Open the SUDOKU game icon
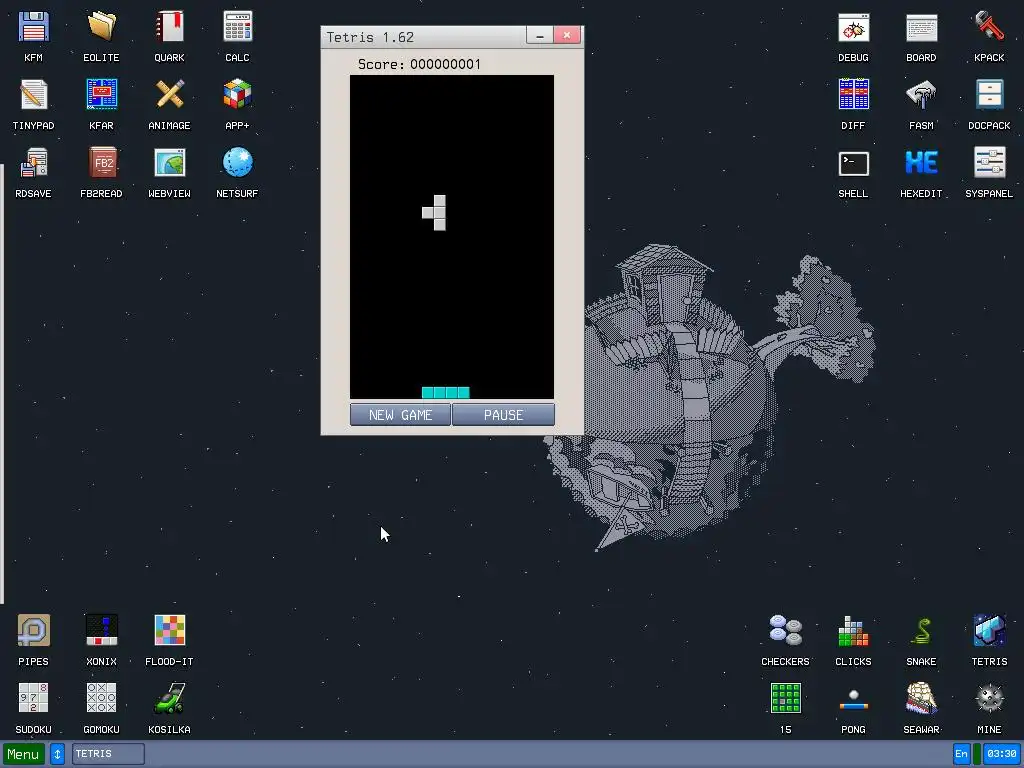Viewport: 1024px width, 768px height. click(33, 699)
